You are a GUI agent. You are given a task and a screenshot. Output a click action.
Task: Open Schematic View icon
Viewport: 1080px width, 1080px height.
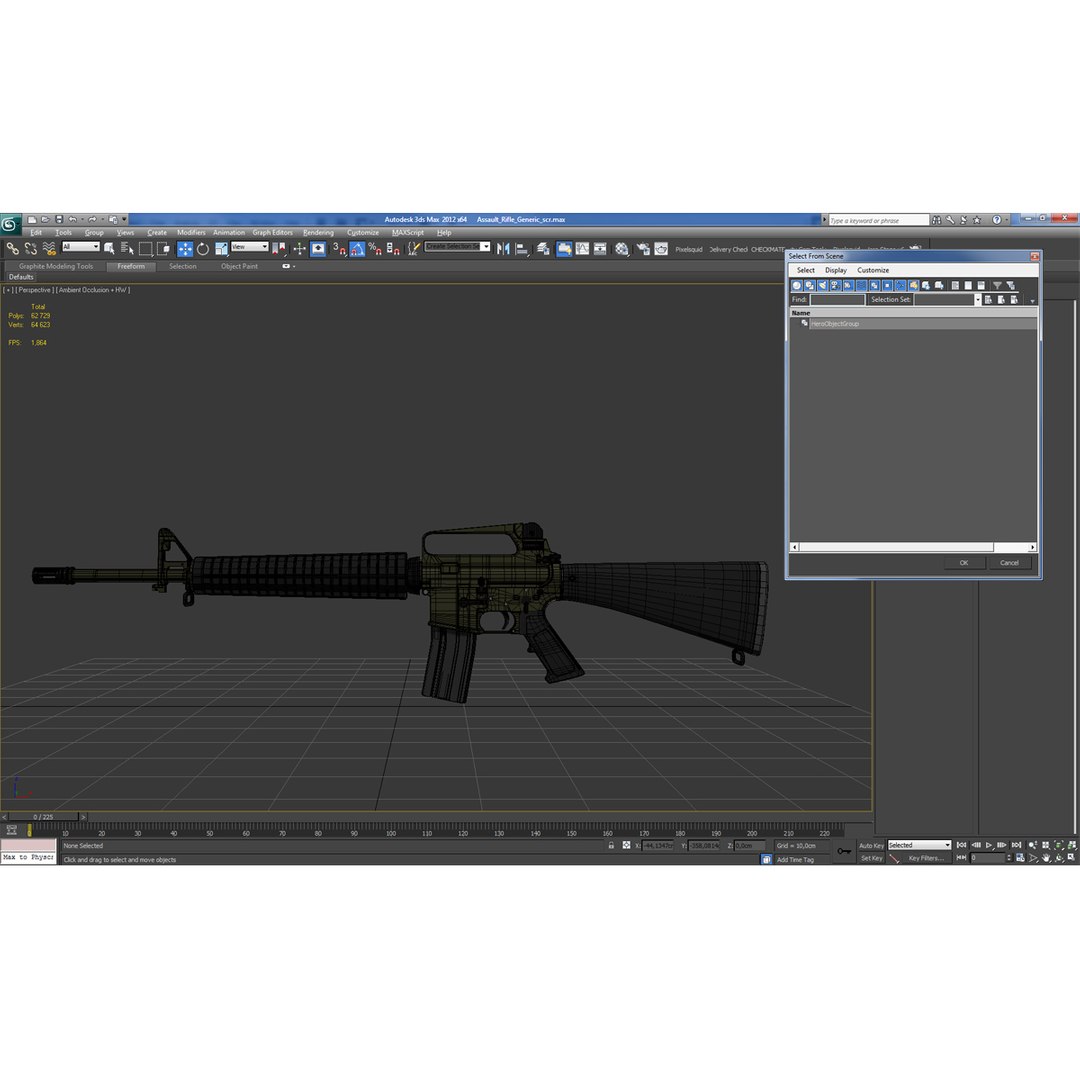click(601, 249)
